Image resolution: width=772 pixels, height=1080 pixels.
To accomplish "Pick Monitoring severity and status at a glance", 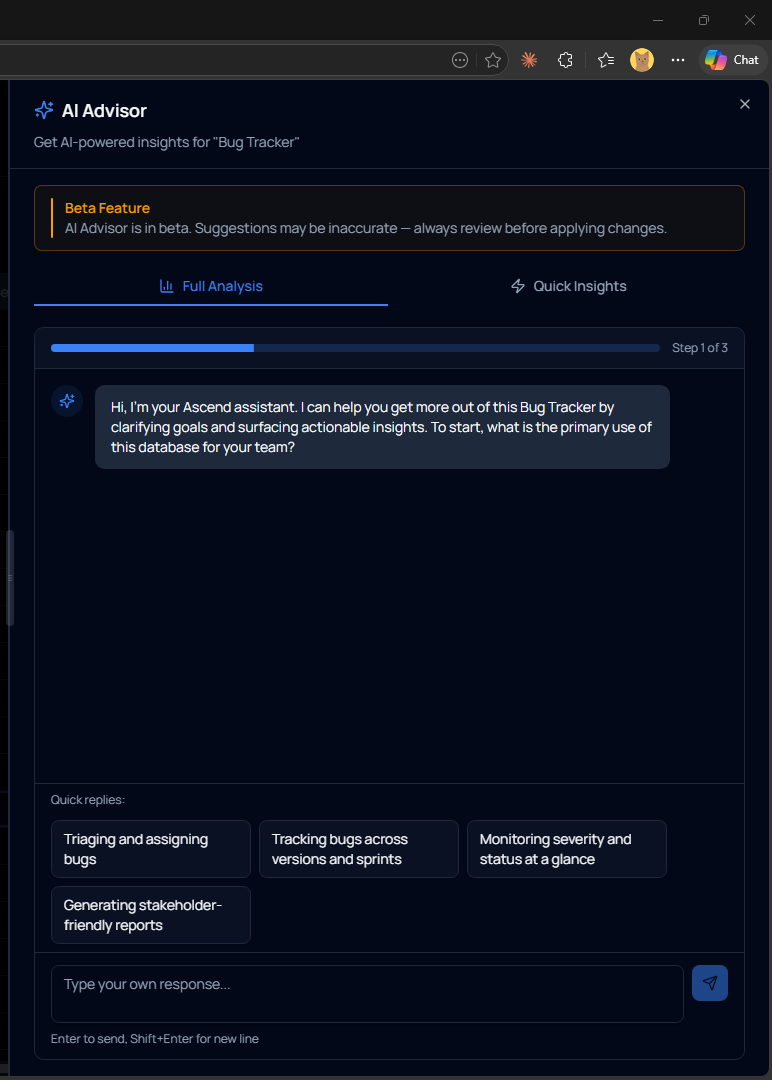I will pos(566,848).
